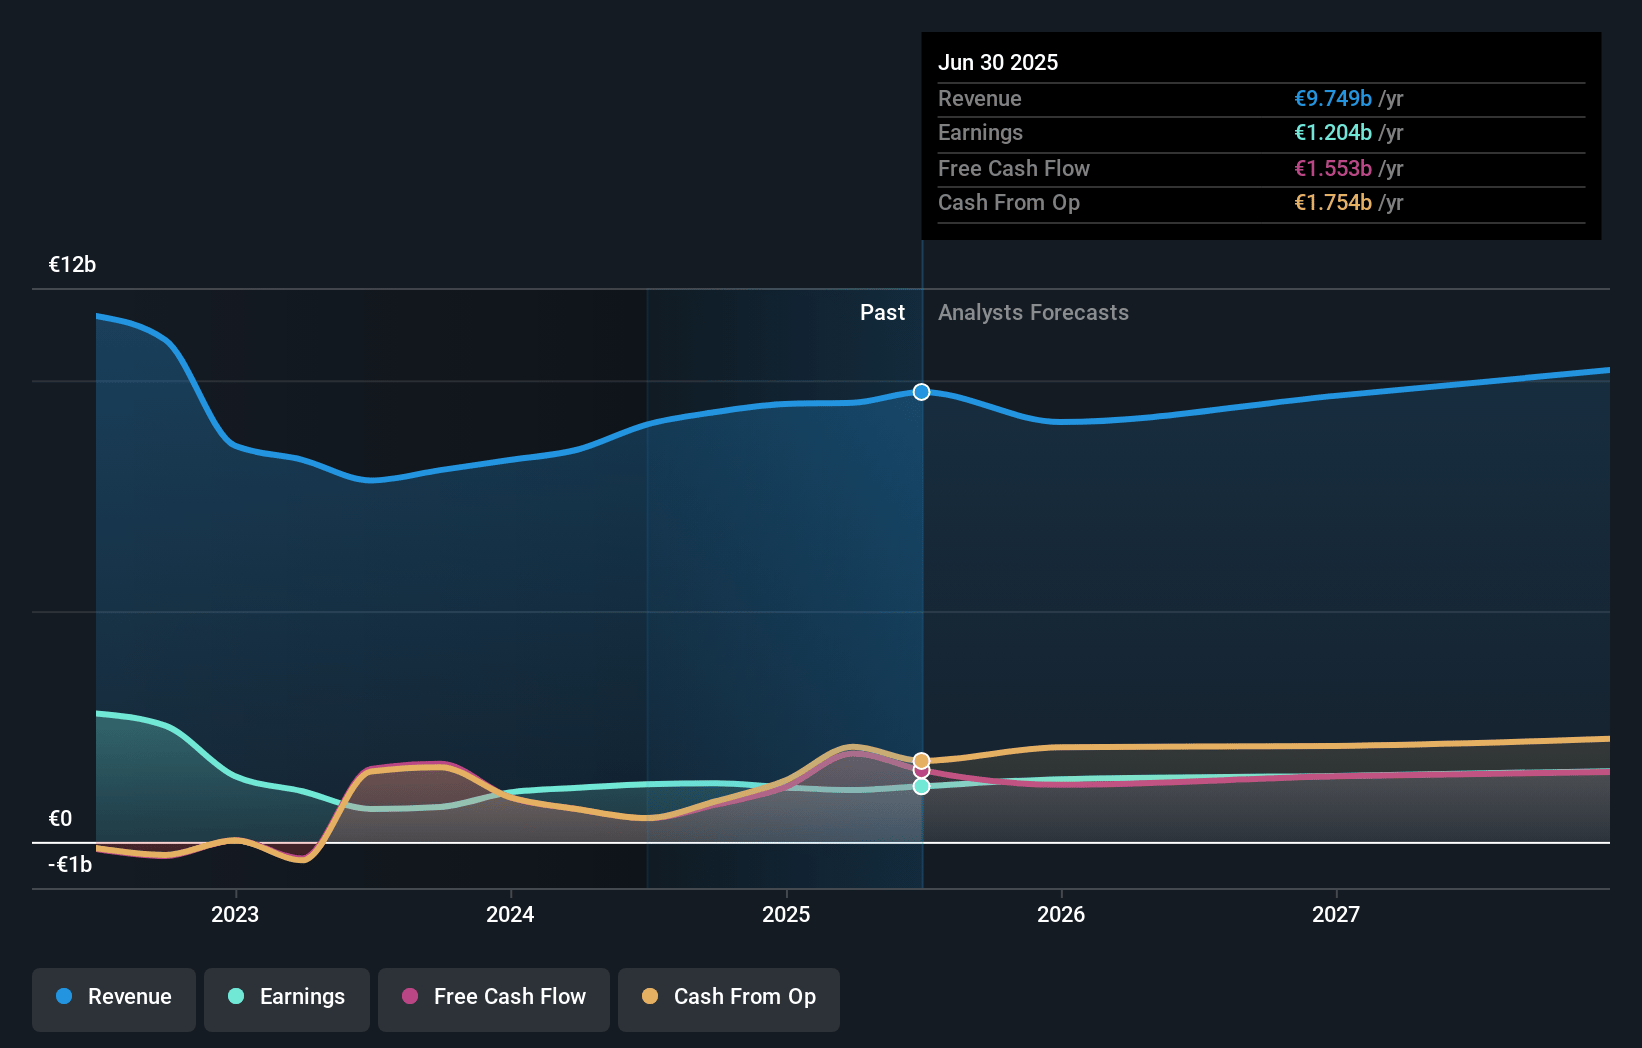Select the 2023 x-axis label
This screenshot has width=1642, height=1048.
[x=235, y=914]
